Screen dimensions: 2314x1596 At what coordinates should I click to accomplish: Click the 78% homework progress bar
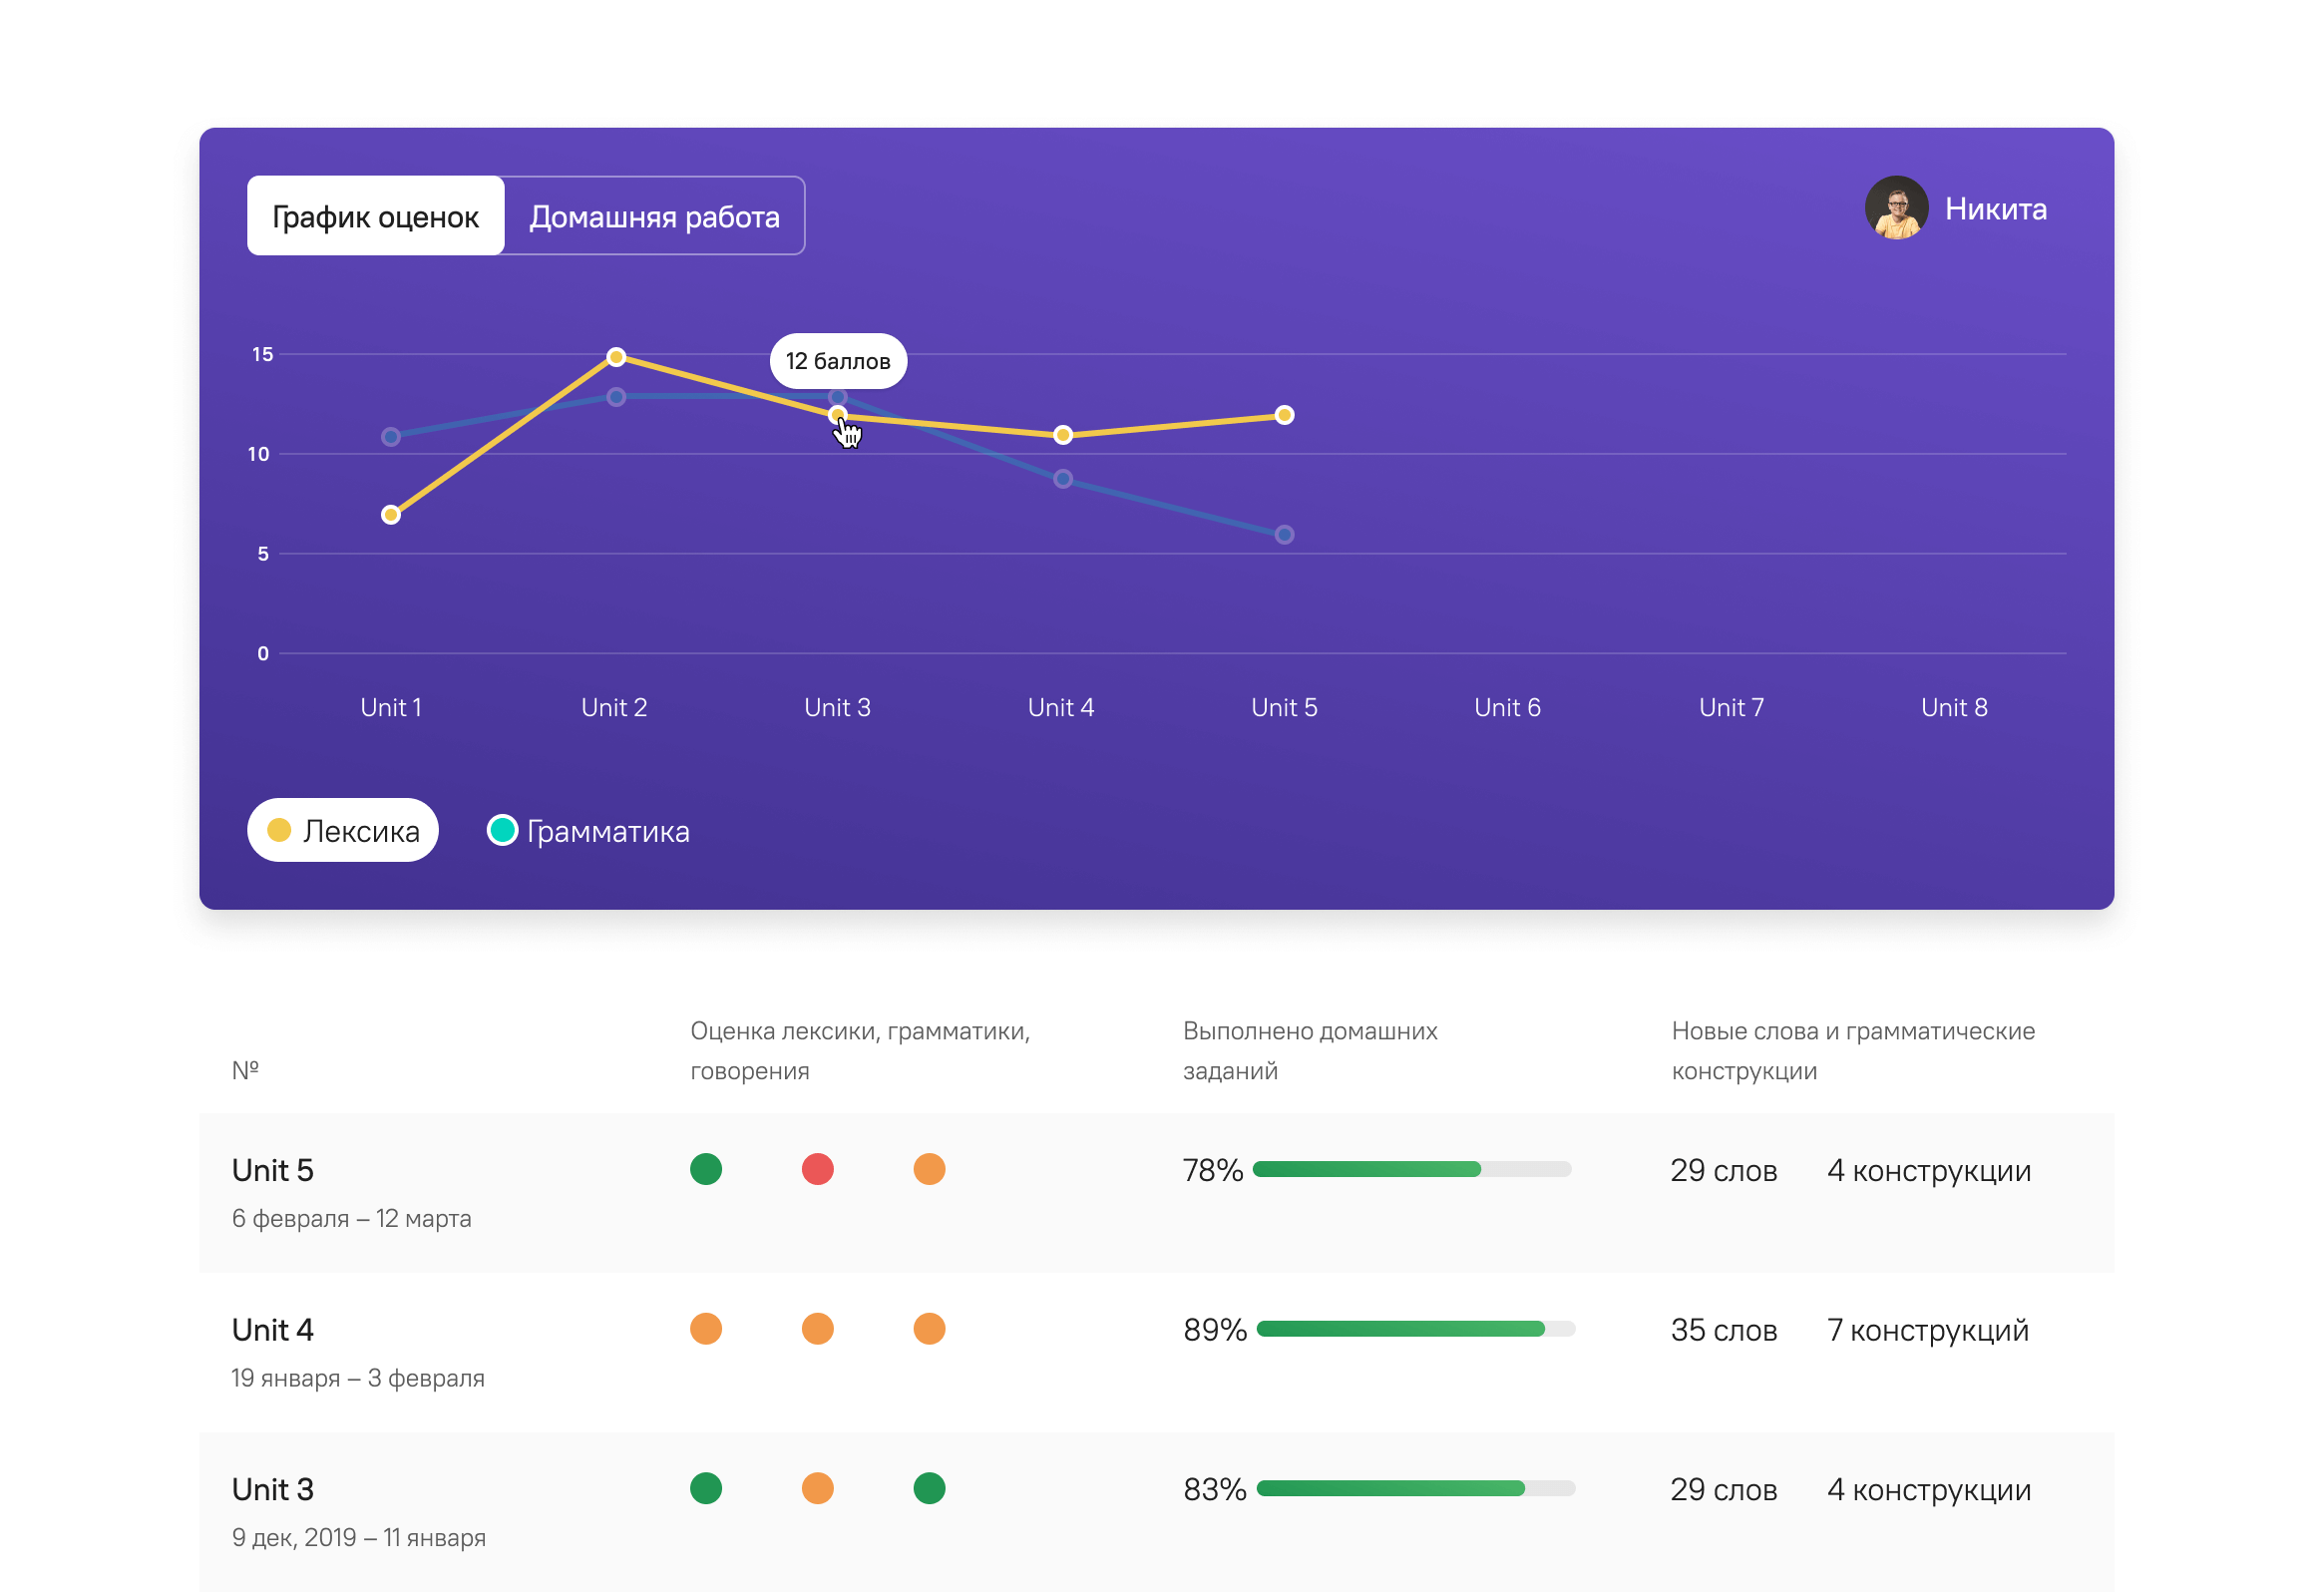point(1410,1169)
